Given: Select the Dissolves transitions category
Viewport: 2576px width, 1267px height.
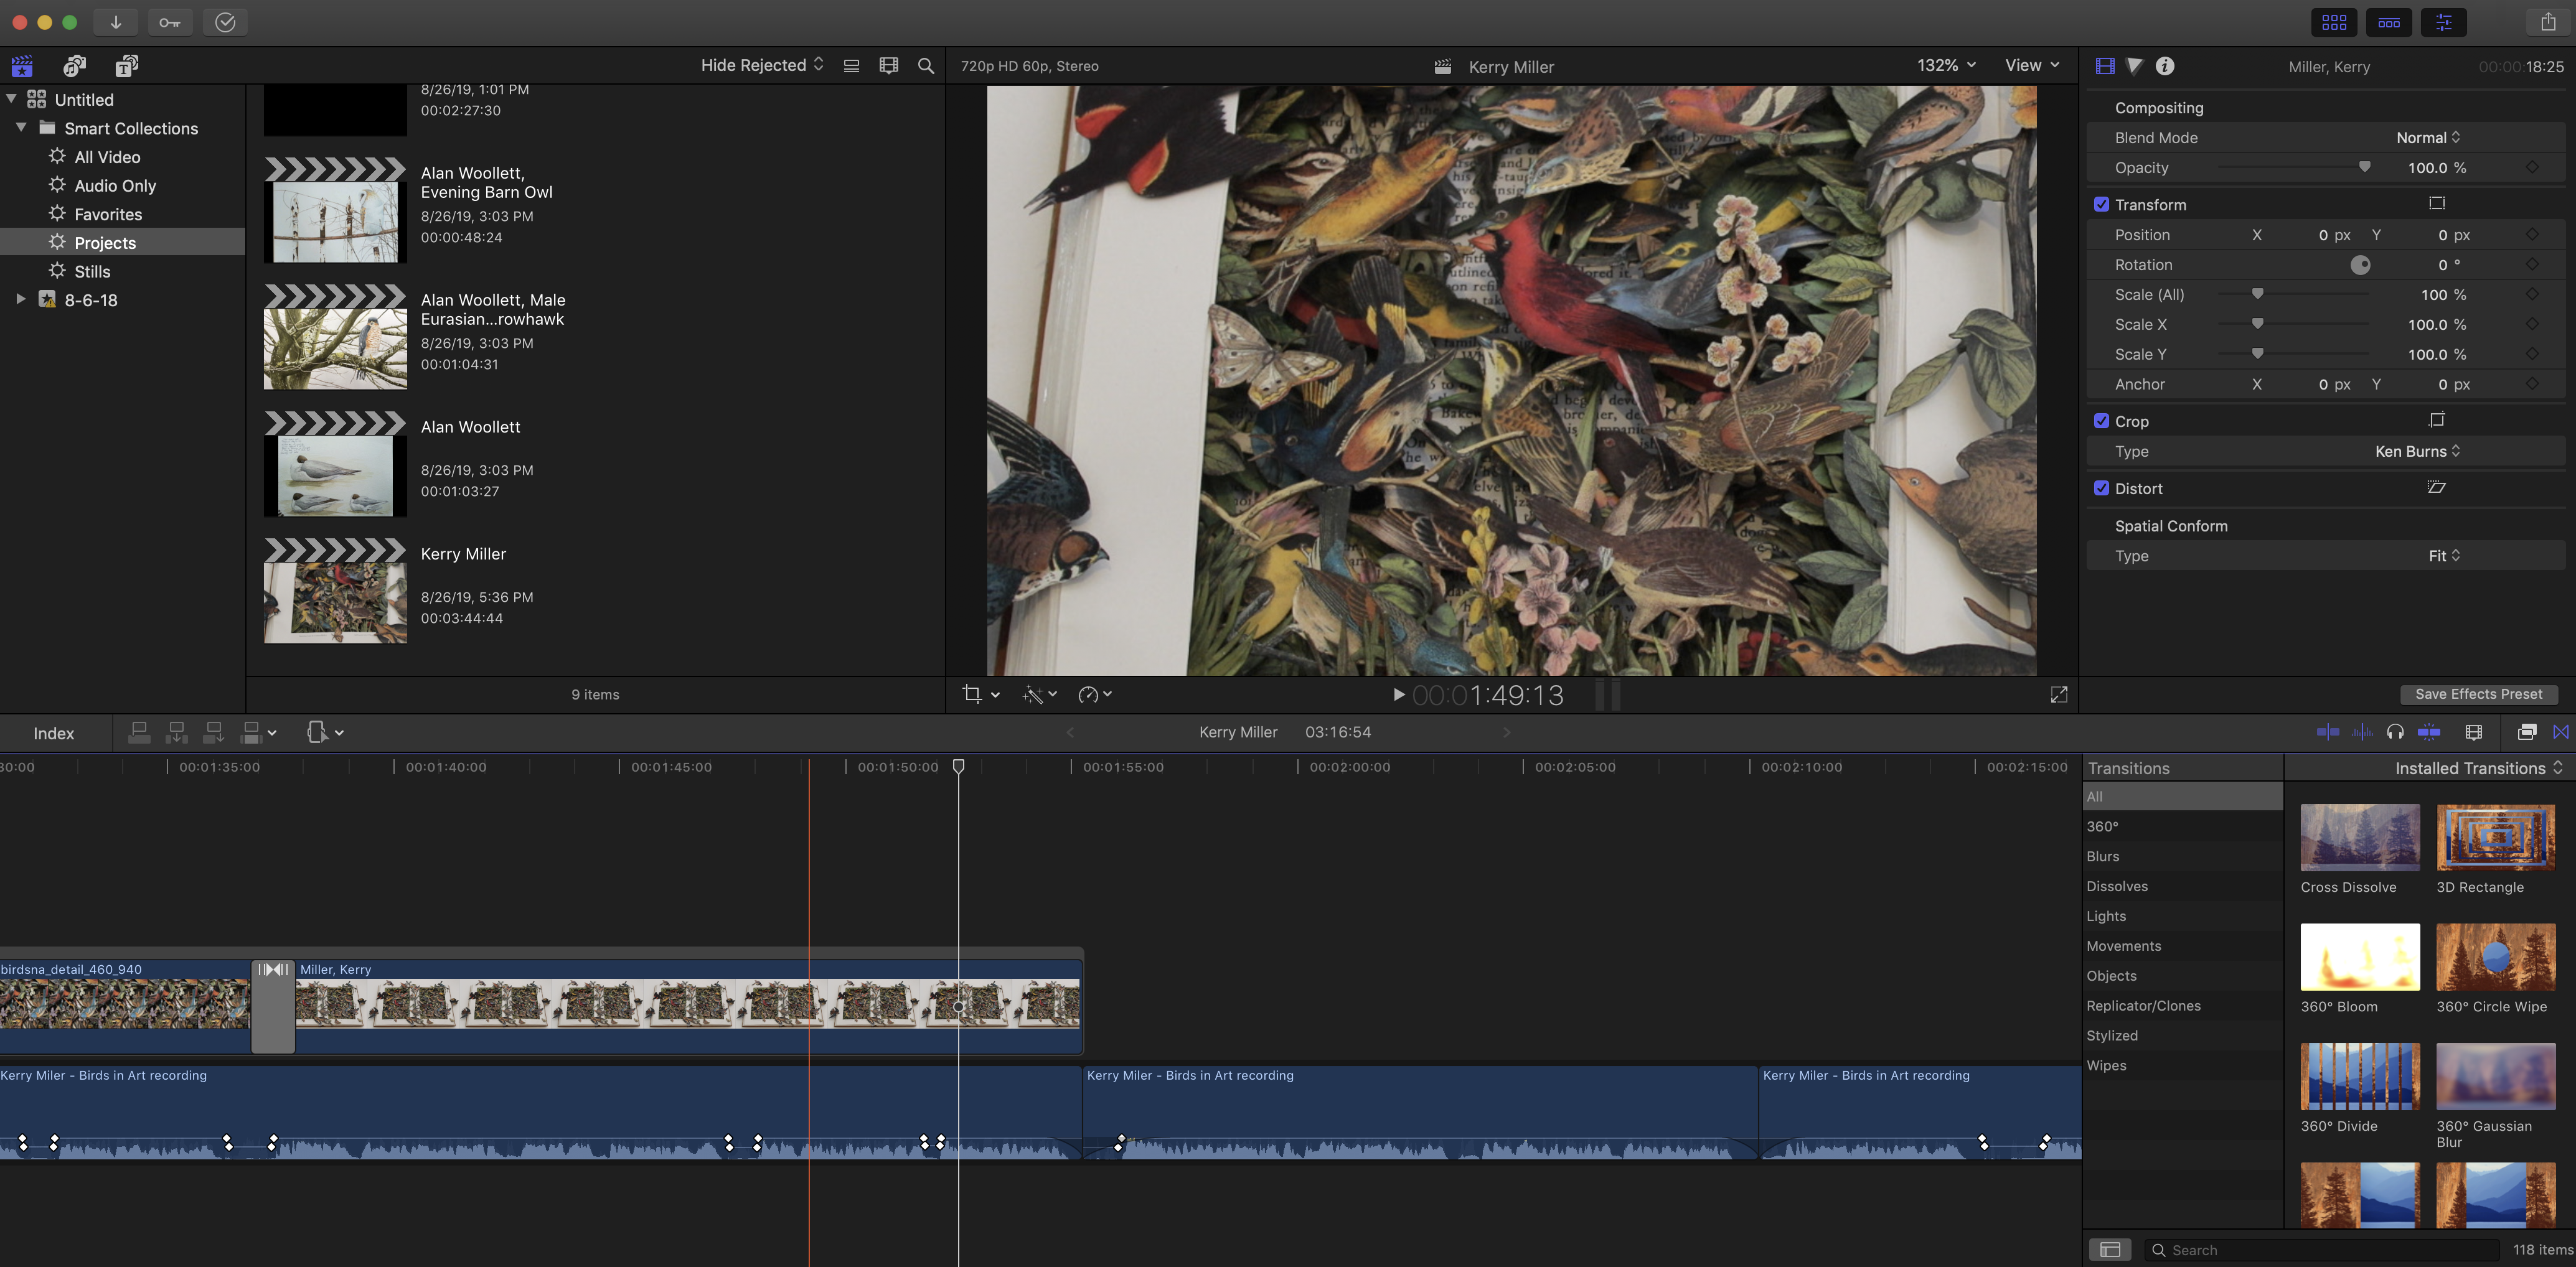Looking at the screenshot, I should [2117, 886].
